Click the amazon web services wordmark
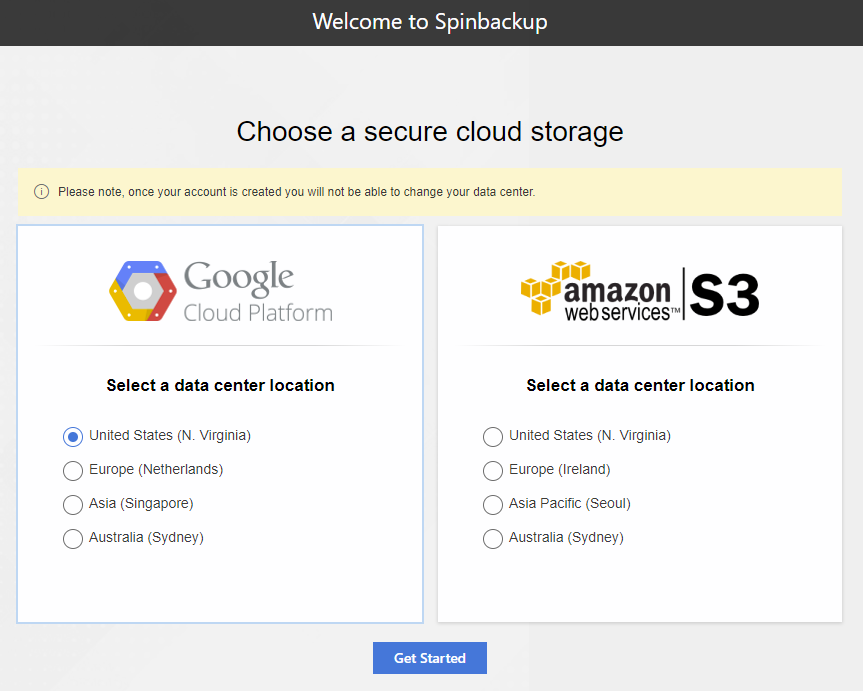The width and height of the screenshot is (863, 691). pyautogui.click(x=621, y=300)
